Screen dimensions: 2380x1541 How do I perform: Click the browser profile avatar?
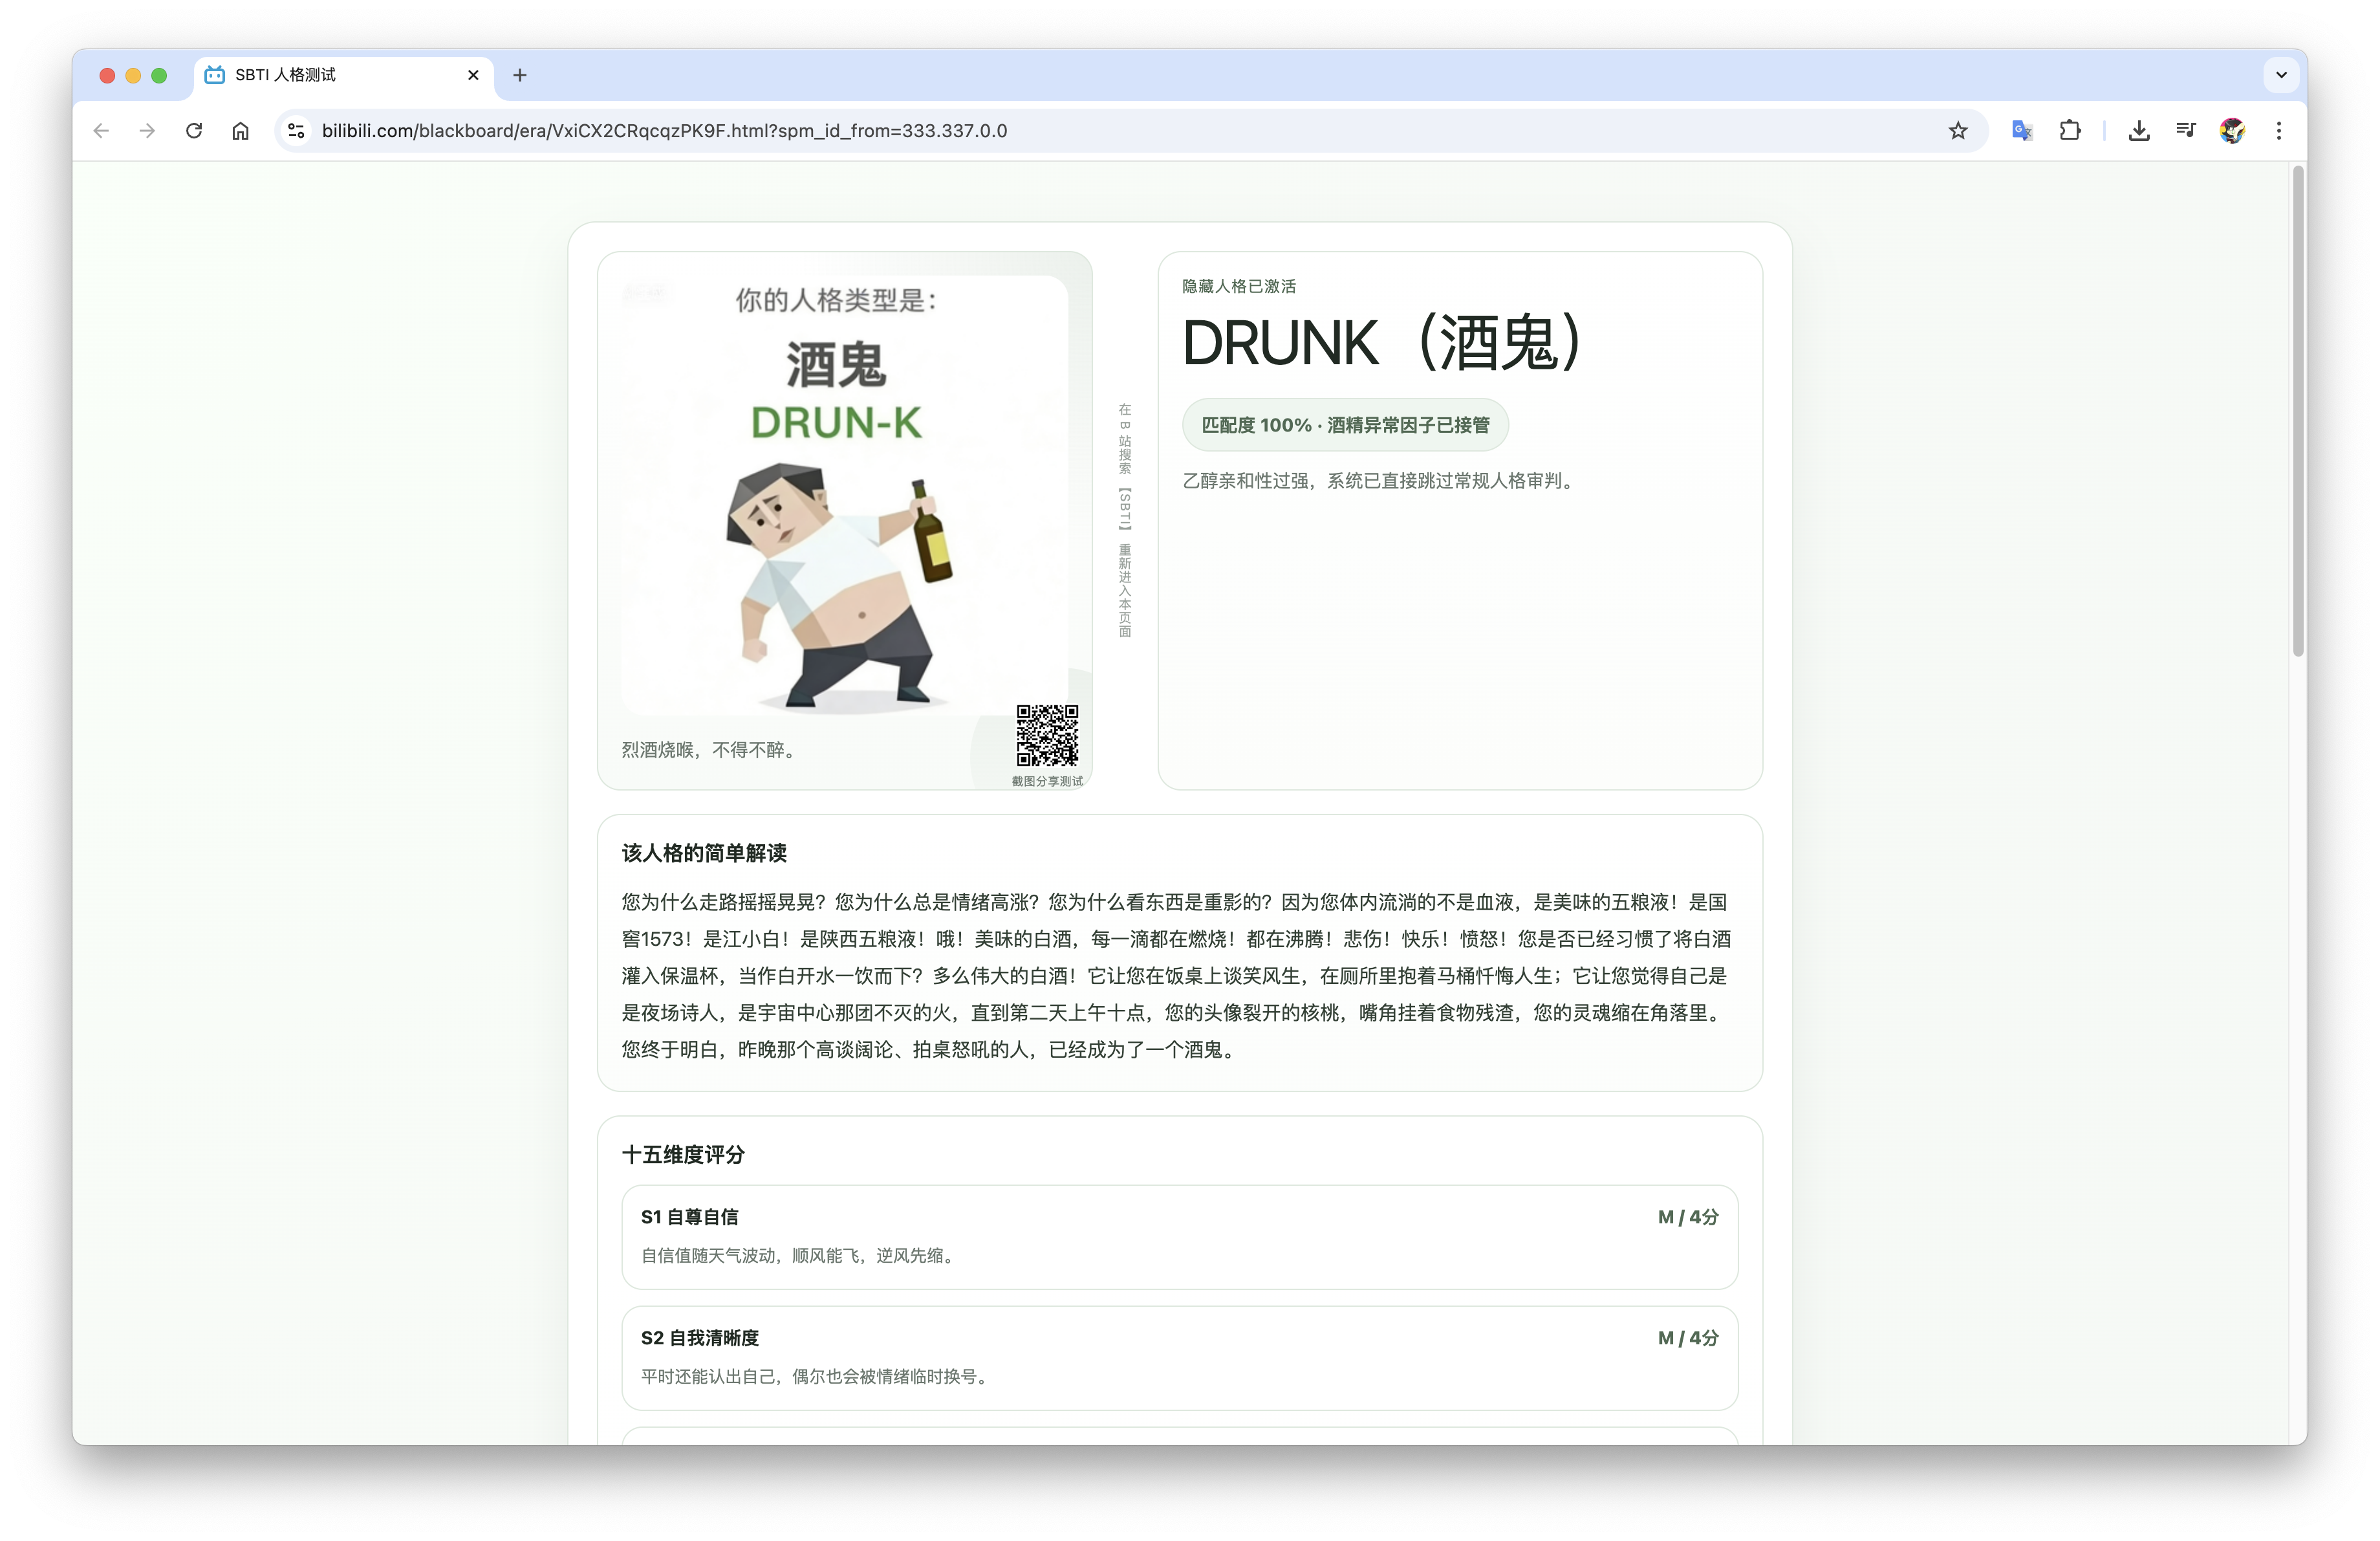click(2232, 130)
